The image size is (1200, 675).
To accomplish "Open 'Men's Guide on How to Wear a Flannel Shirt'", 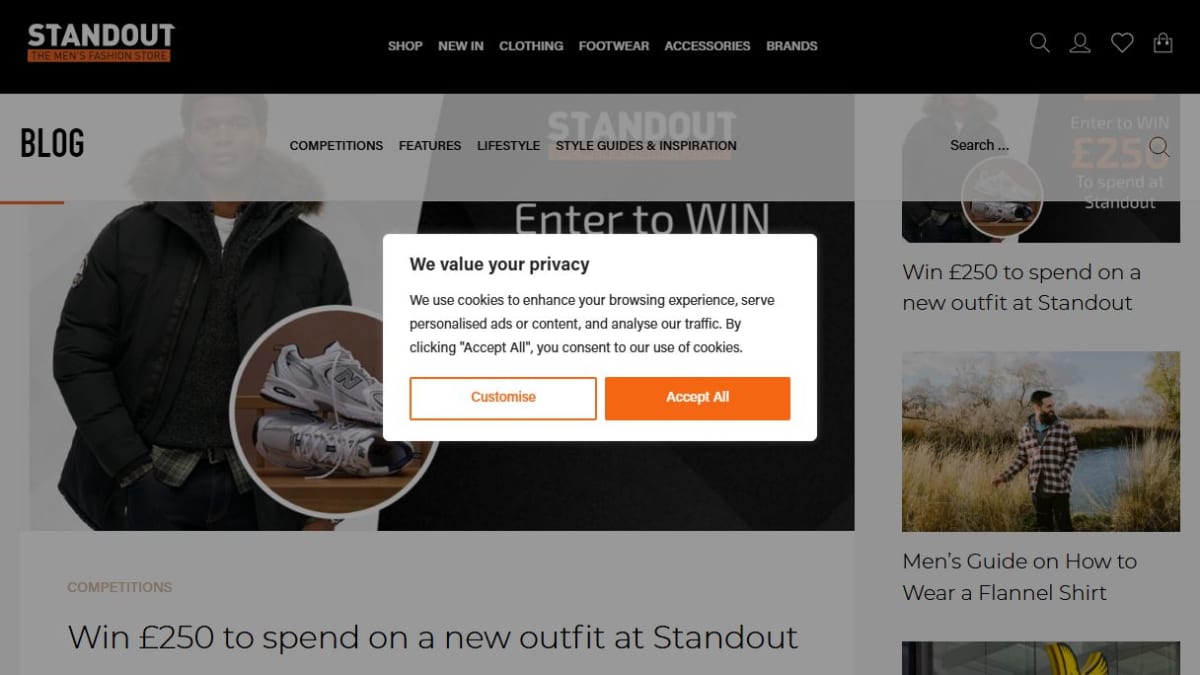I will pyautogui.click(x=1020, y=577).
